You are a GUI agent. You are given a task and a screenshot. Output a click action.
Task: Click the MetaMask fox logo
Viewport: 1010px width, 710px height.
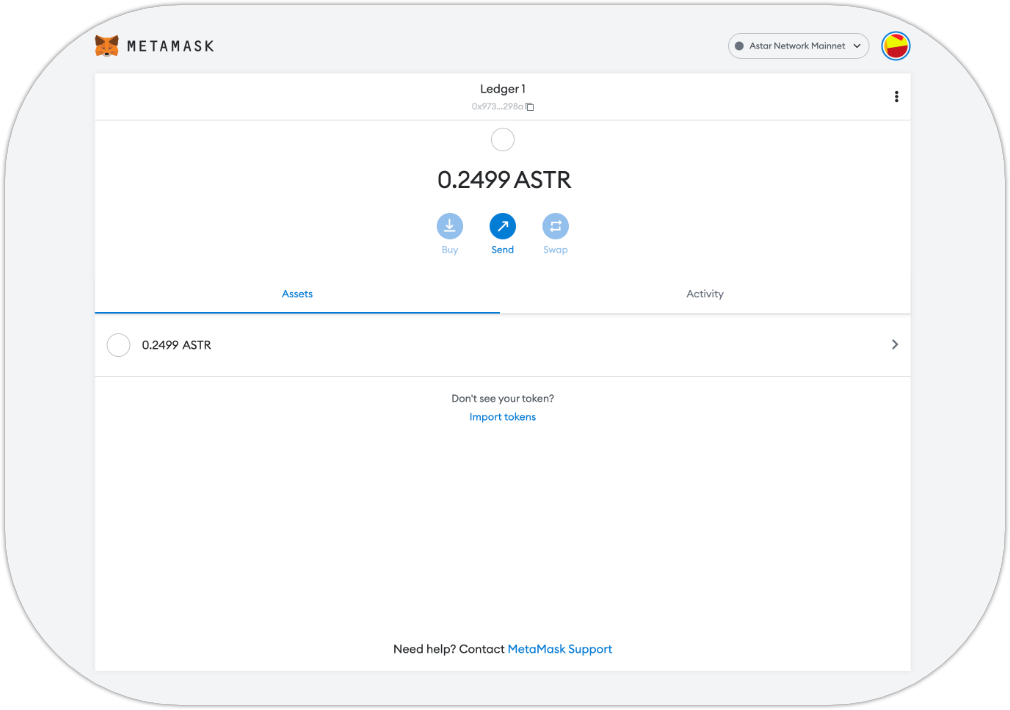[x=107, y=46]
